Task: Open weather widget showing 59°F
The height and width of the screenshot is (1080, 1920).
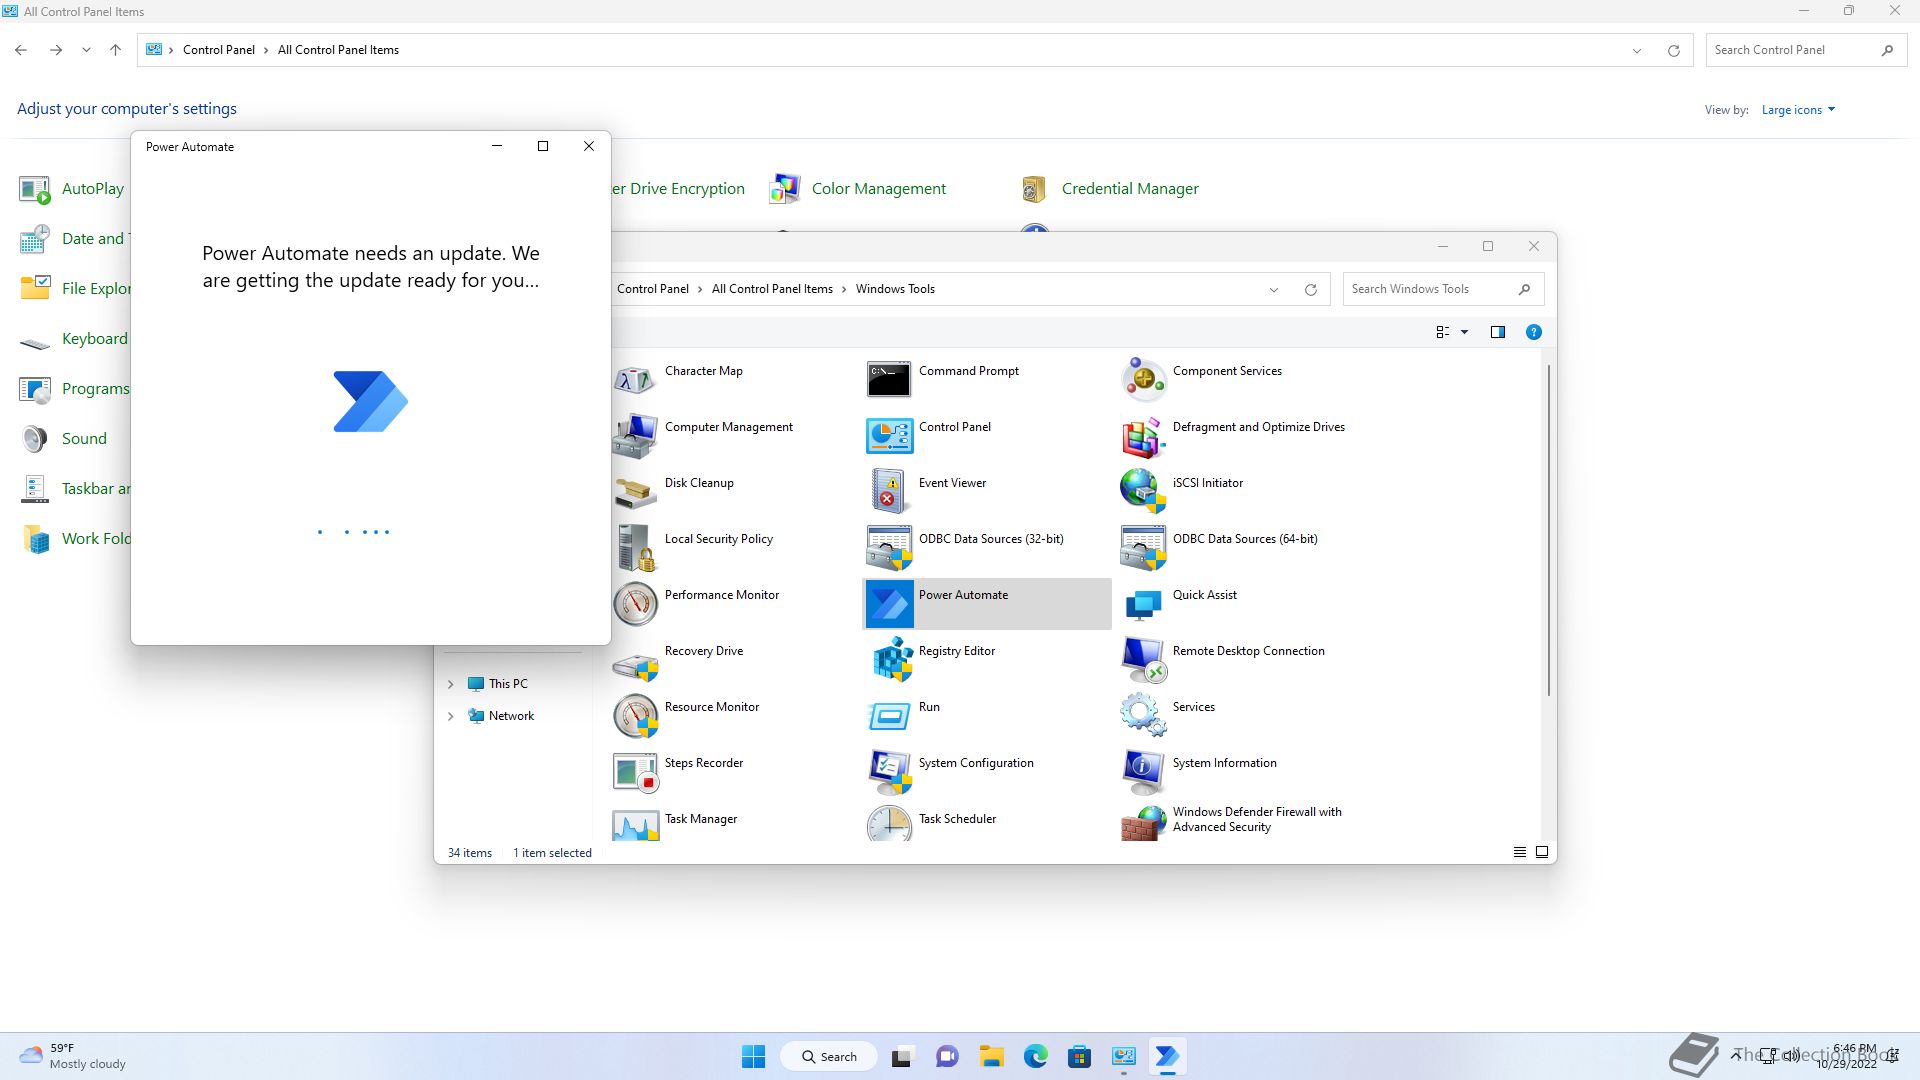Action: (74, 1056)
